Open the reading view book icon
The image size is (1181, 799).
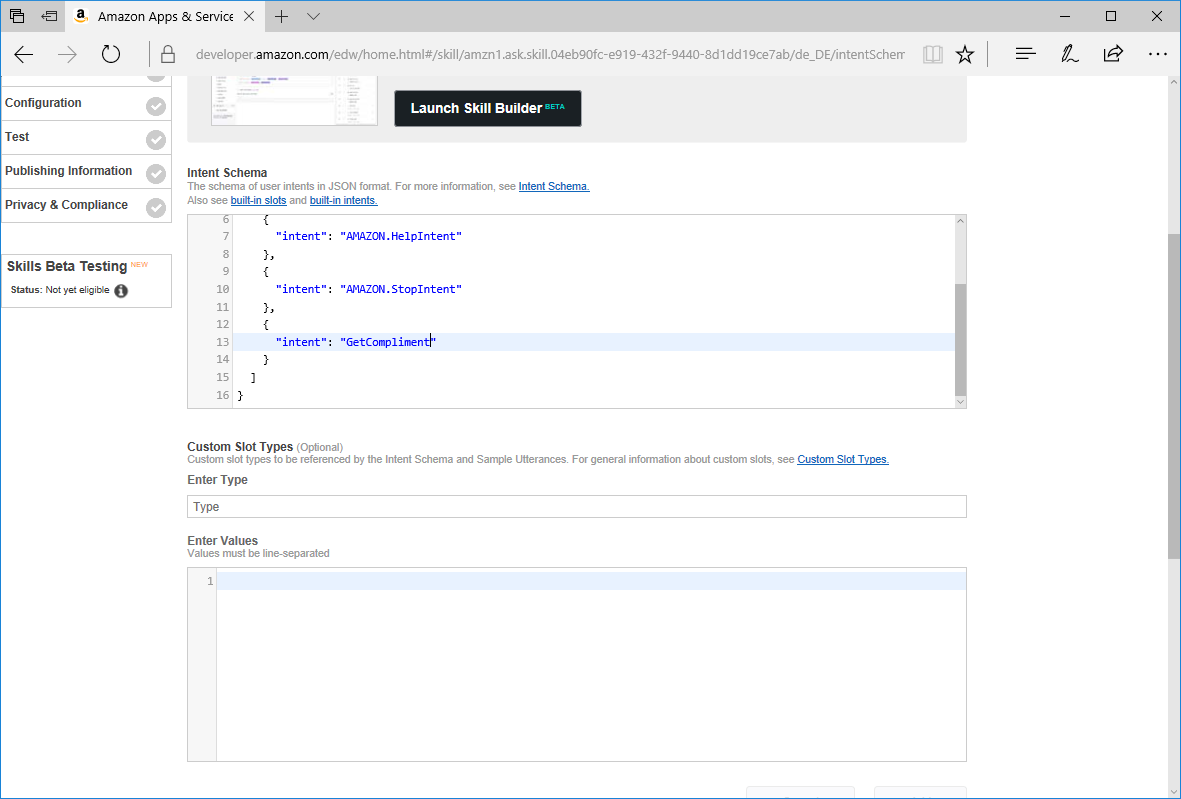932,55
